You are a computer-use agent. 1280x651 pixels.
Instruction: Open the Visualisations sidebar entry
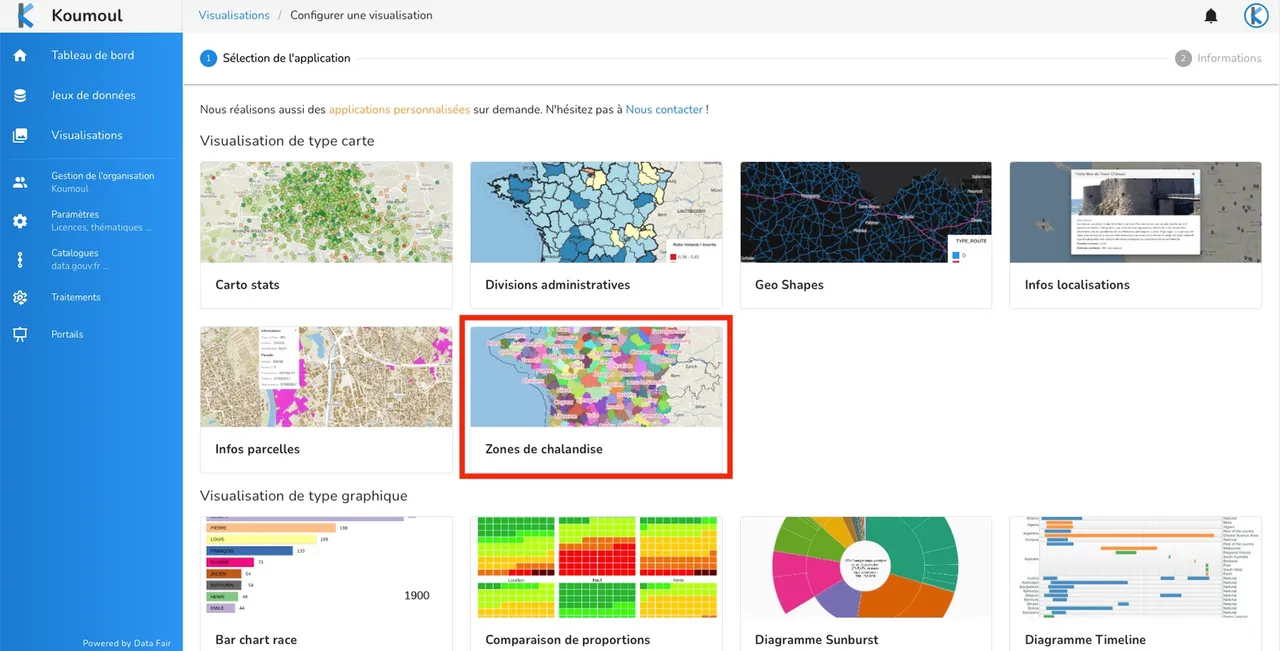pyautogui.click(x=91, y=135)
